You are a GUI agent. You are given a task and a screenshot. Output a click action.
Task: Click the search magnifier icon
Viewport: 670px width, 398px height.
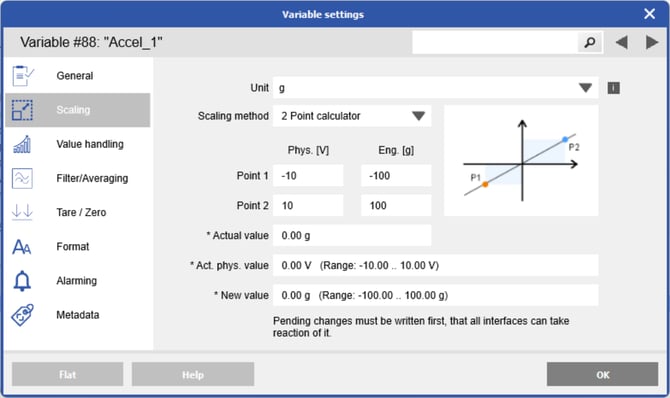coord(590,42)
